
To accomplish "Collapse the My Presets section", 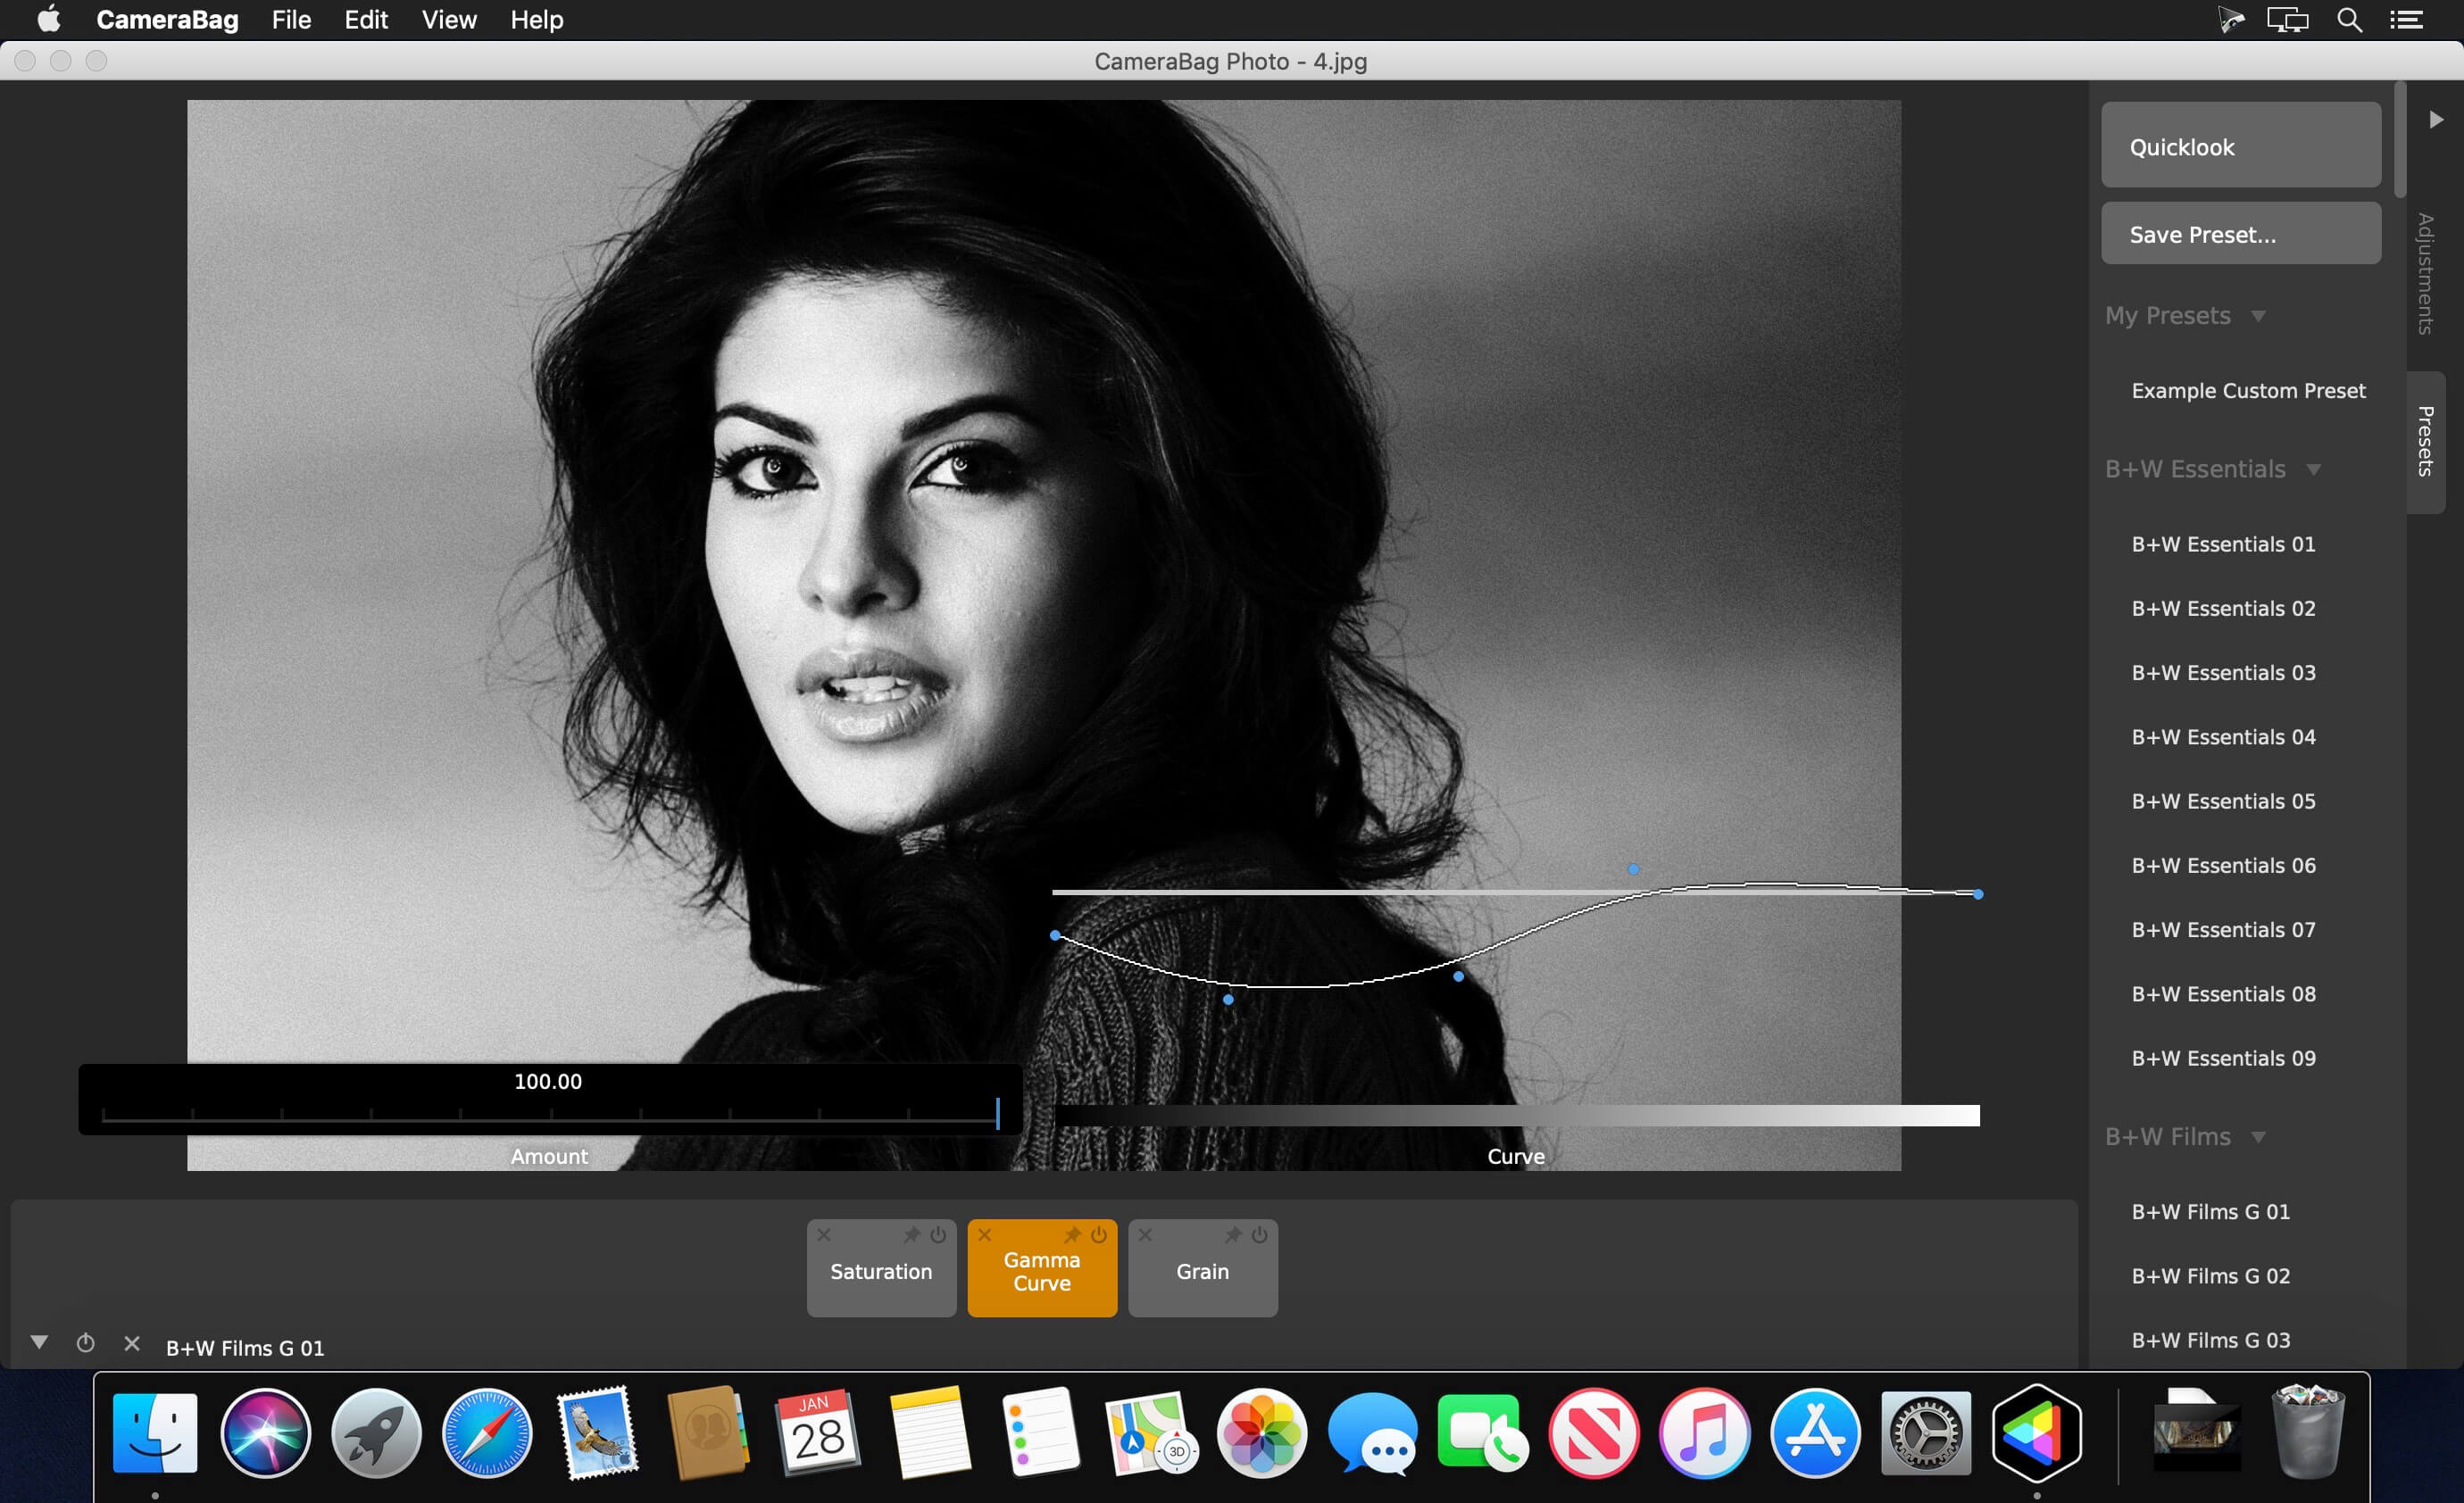I will [x=2258, y=316].
